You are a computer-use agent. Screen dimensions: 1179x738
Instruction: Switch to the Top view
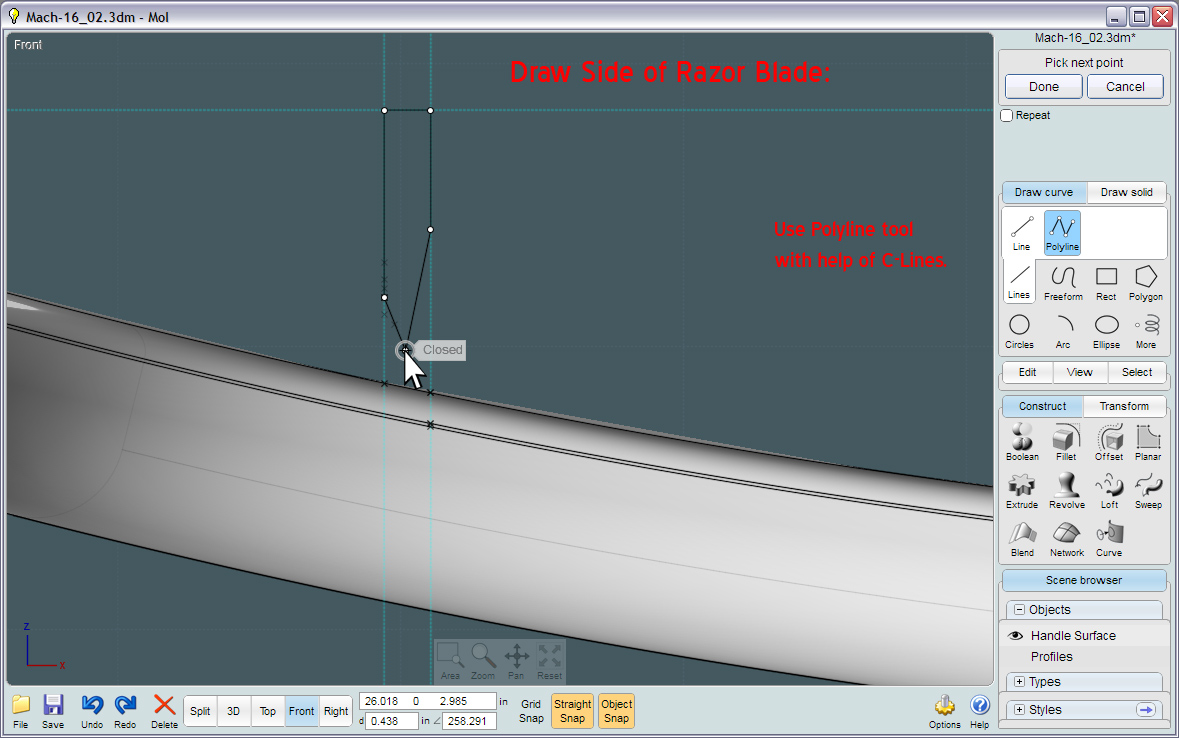coord(268,711)
